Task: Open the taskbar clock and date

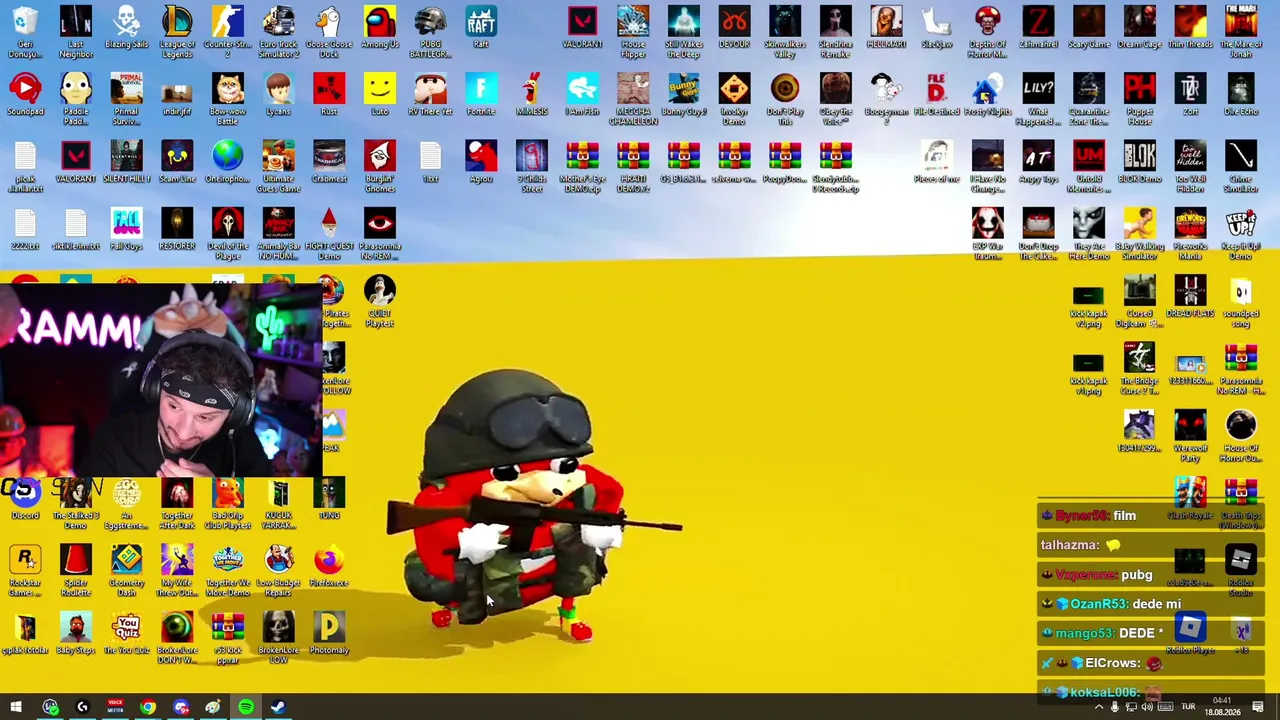Action: pos(1222,707)
